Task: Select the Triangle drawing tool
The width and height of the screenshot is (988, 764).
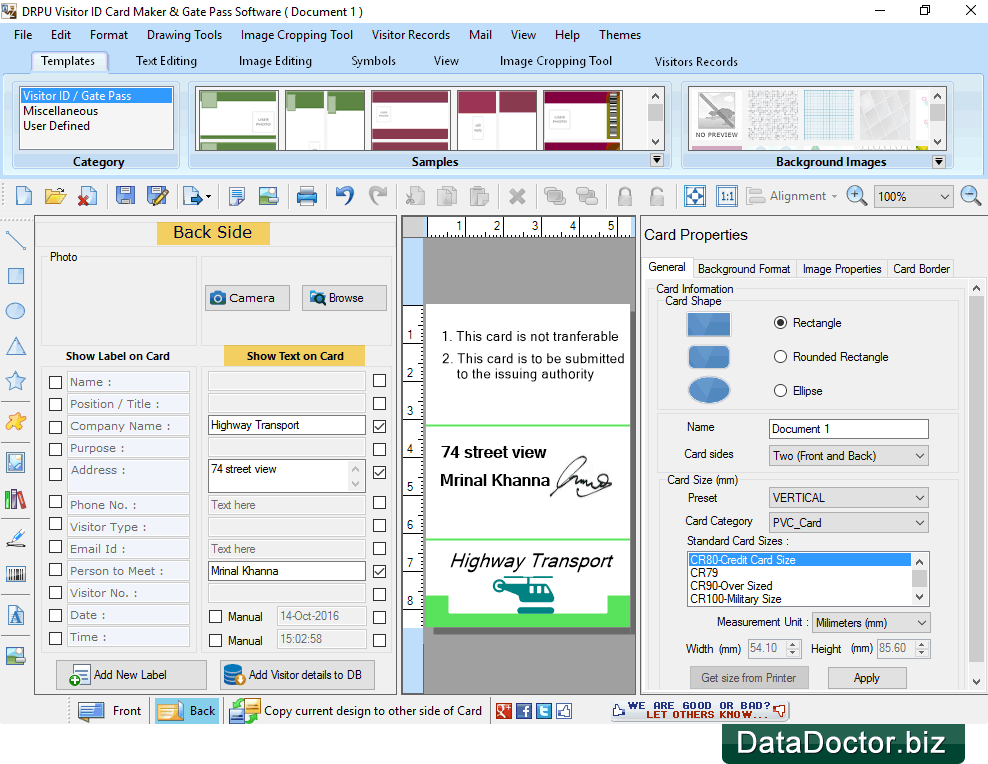Action: (x=15, y=346)
